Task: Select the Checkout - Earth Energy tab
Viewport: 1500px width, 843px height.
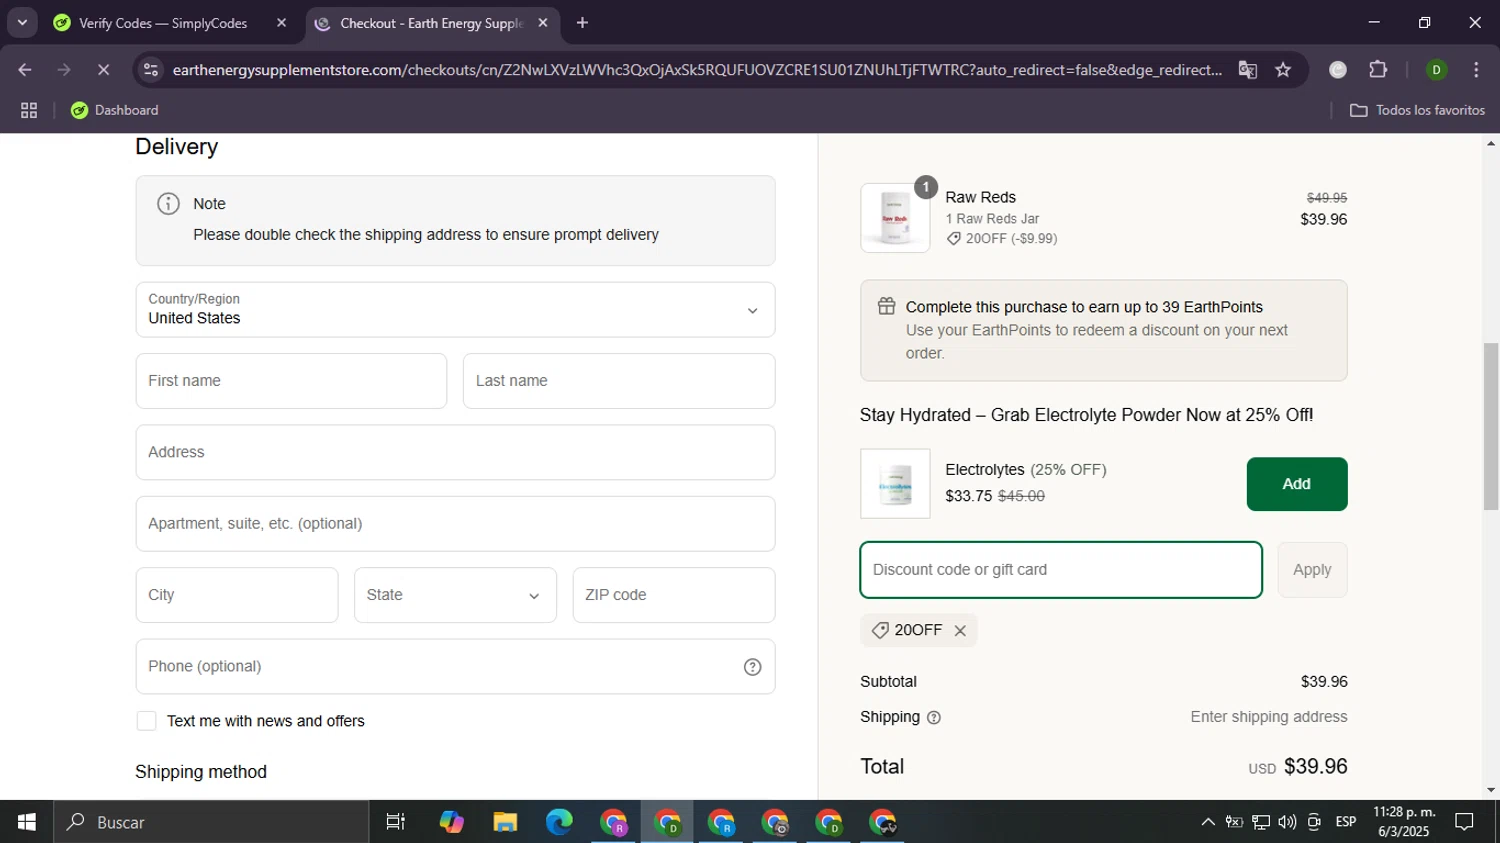Action: click(x=432, y=23)
